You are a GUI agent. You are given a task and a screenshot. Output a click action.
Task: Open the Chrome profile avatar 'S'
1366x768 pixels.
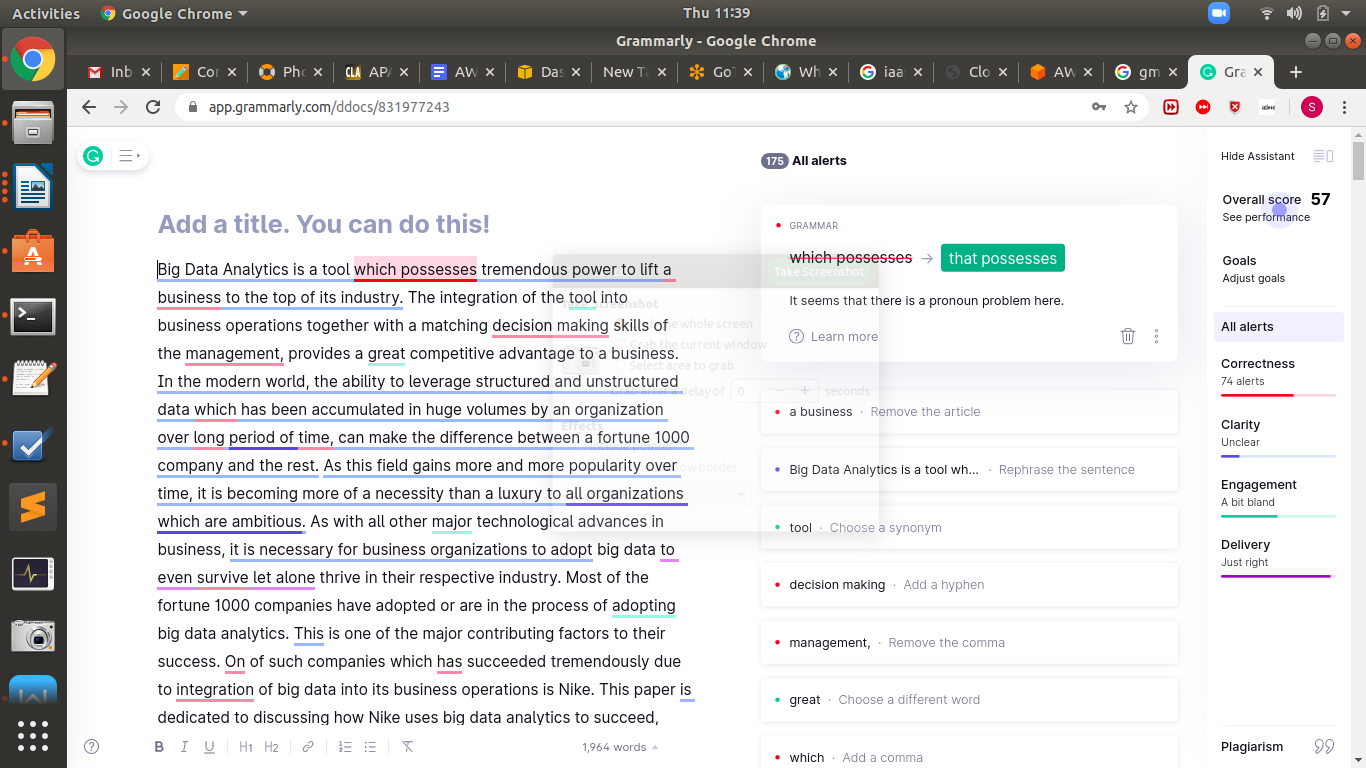(x=1312, y=107)
